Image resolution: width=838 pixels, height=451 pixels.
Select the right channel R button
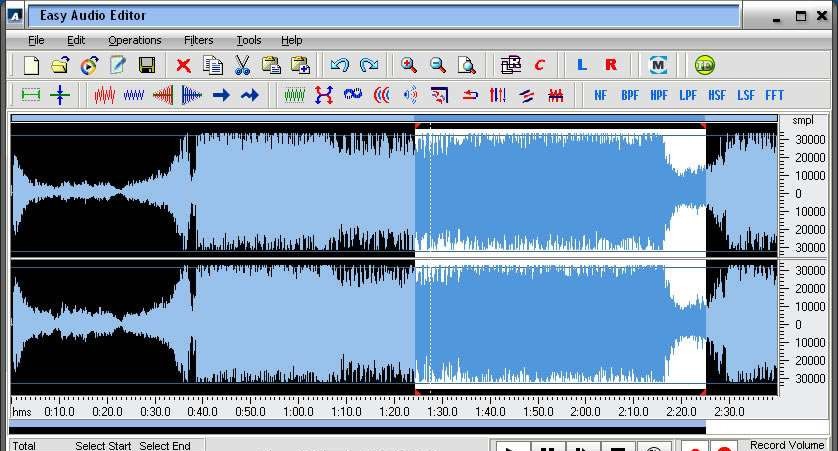[611, 66]
